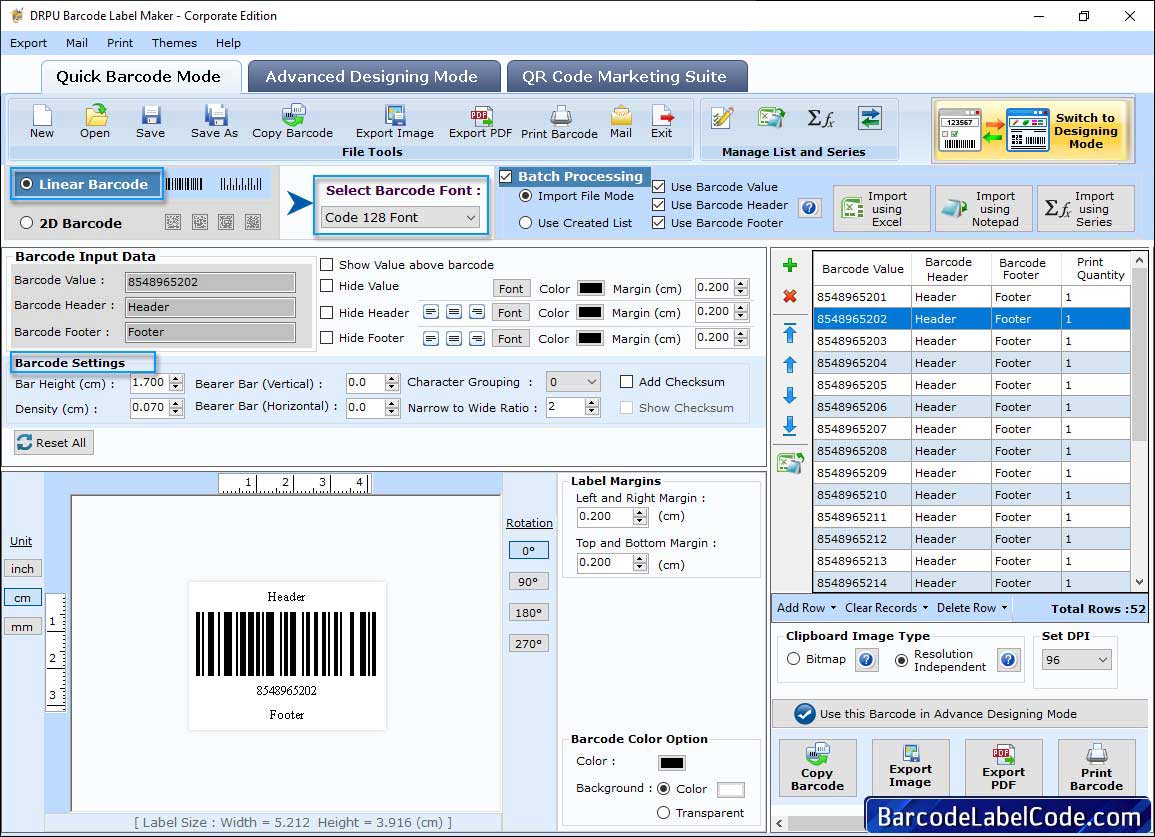Open a file with Open icon

(95, 122)
